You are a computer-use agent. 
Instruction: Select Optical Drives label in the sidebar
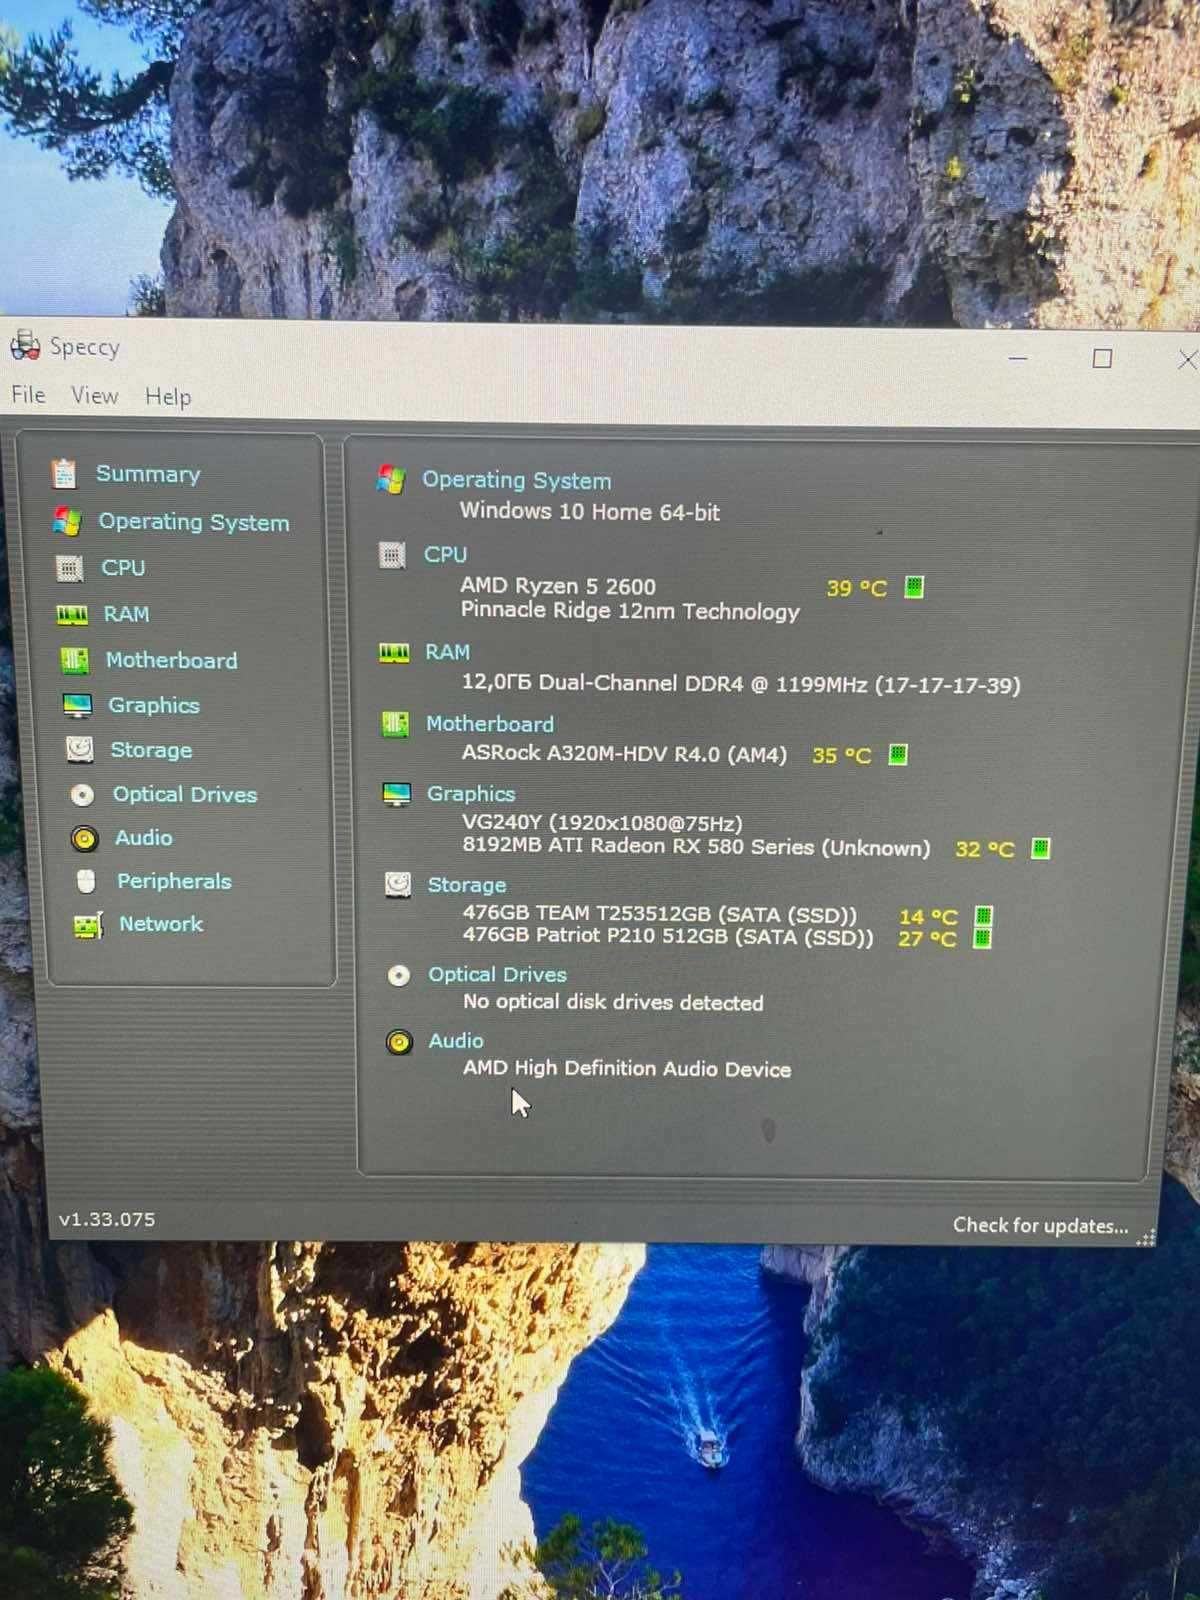[x=185, y=794]
